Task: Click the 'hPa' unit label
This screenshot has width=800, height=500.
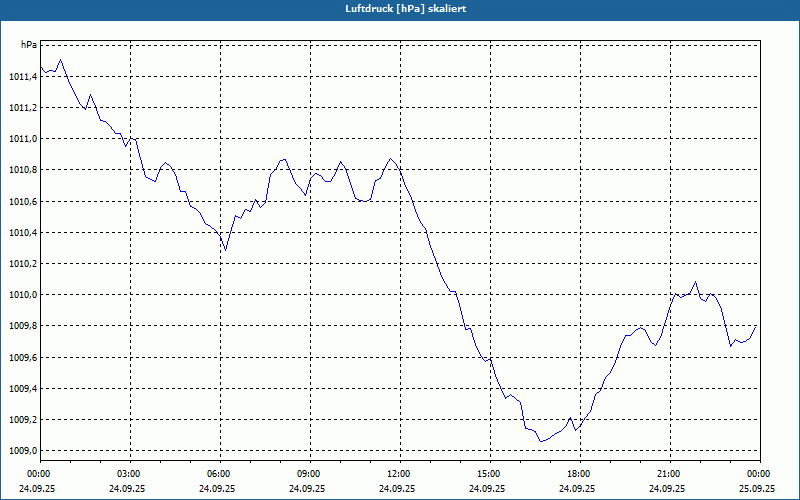Action: pyautogui.click(x=29, y=45)
